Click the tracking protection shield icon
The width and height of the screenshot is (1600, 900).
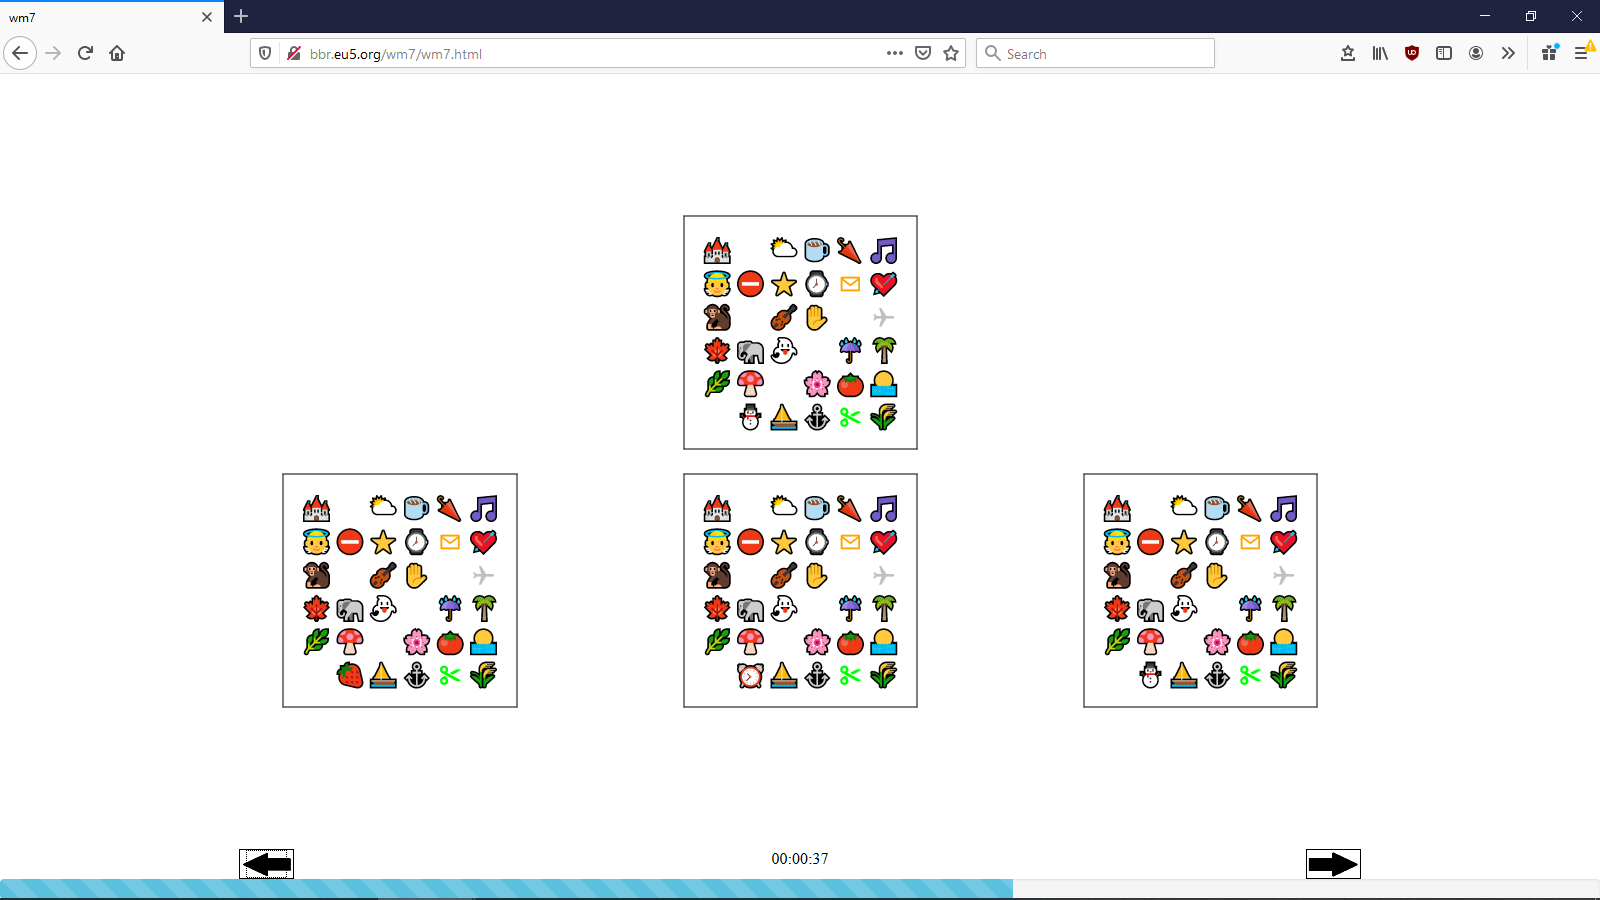(265, 53)
